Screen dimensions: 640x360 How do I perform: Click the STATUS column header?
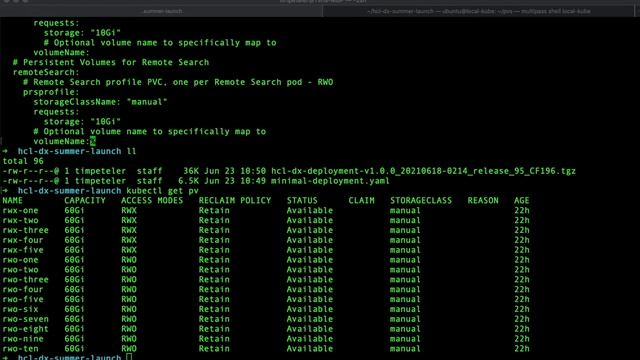coord(302,201)
